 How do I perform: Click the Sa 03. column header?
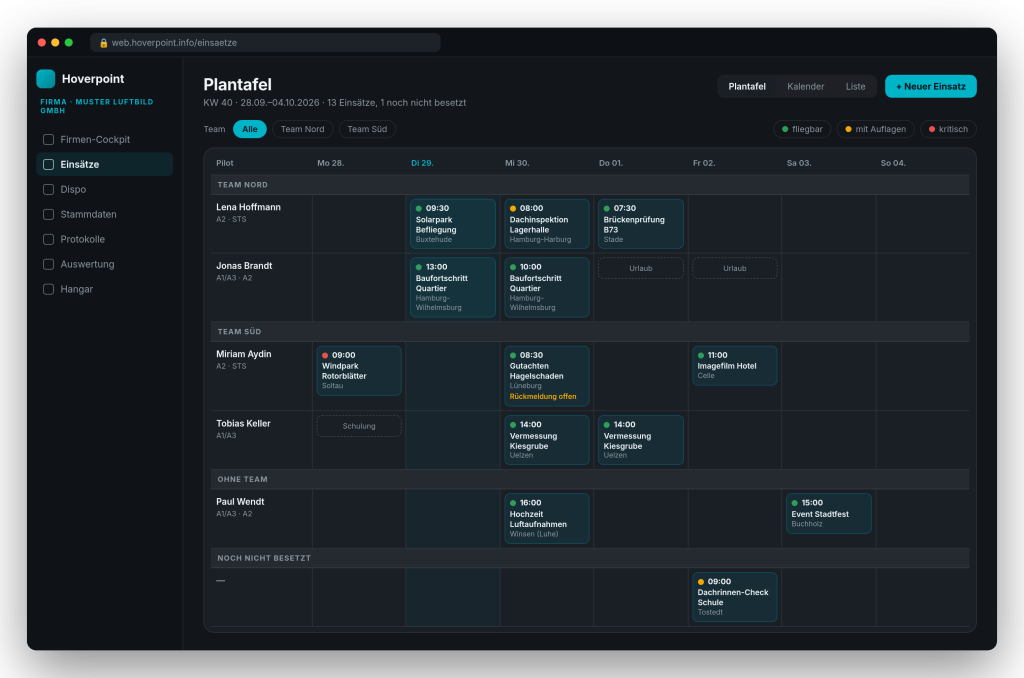pos(799,163)
